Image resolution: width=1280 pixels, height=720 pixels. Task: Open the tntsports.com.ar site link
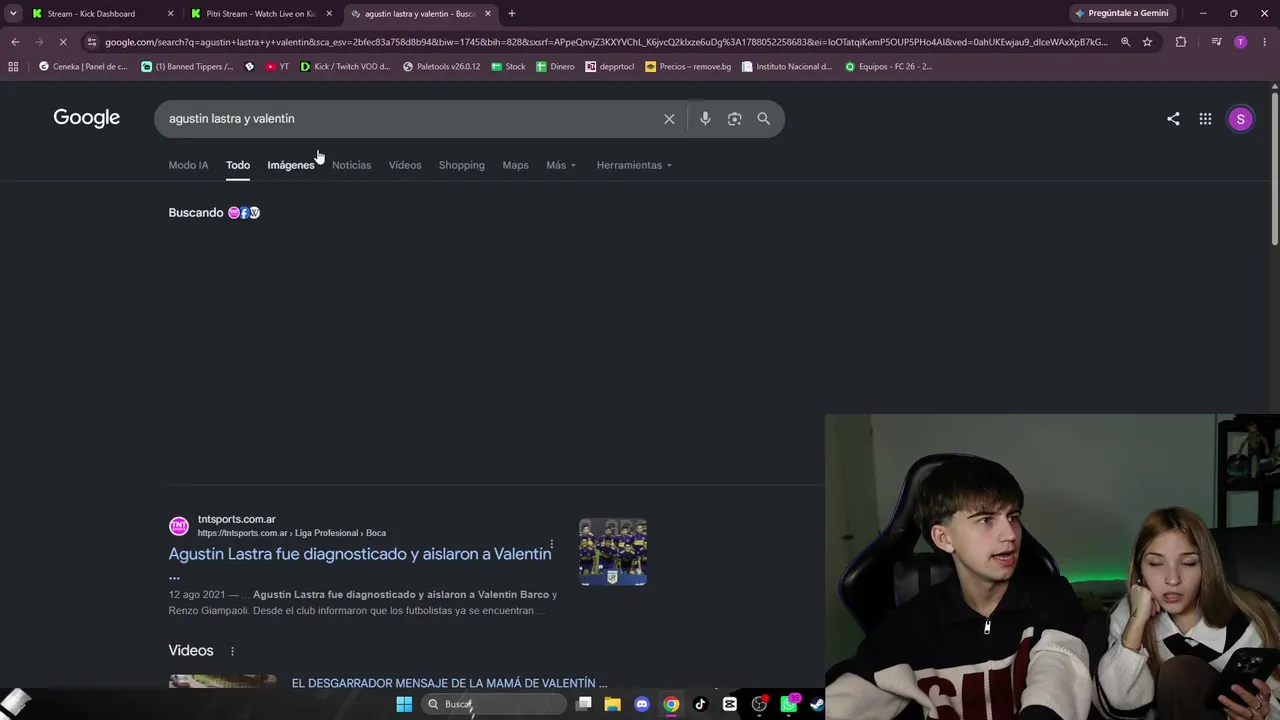pos(237,519)
